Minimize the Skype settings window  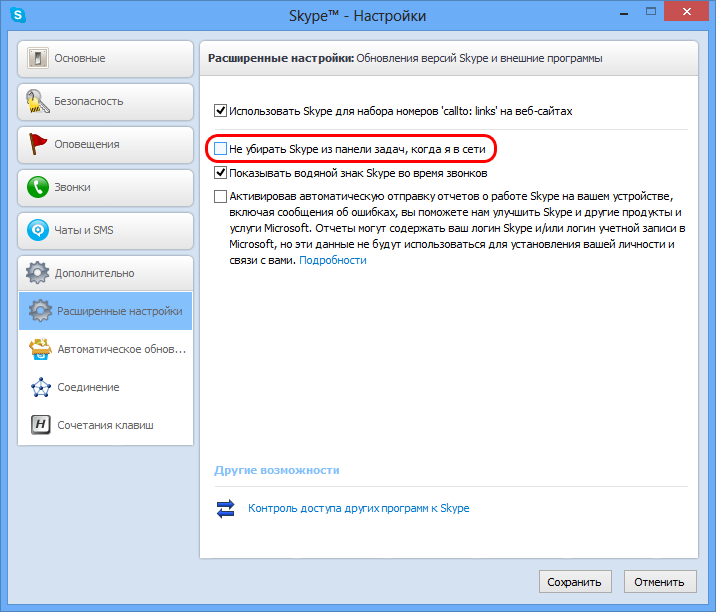point(624,14)
